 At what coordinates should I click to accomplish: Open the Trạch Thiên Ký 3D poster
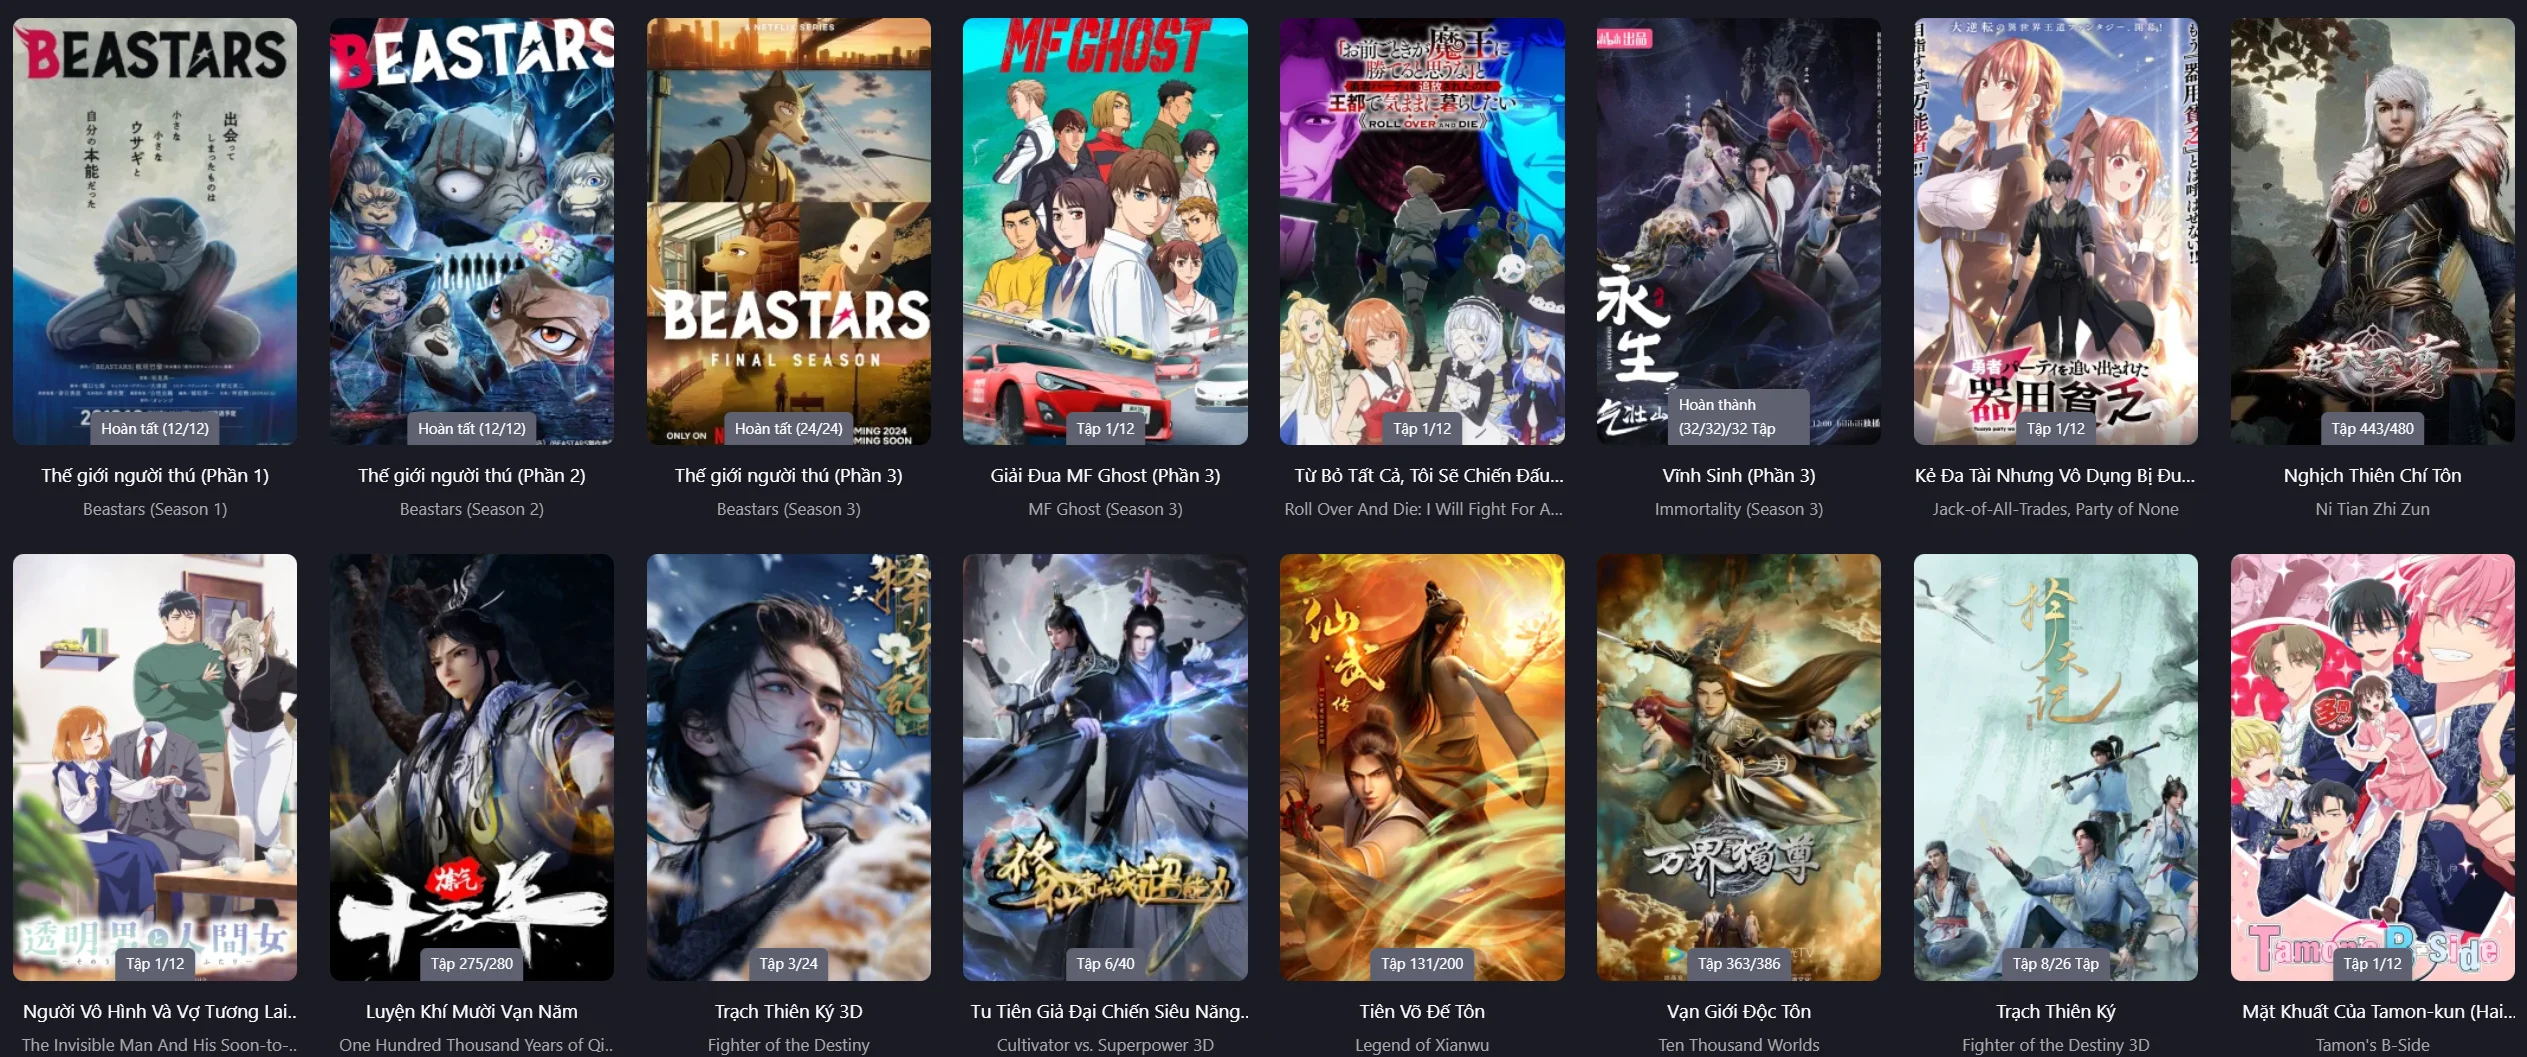pos(789,767)
